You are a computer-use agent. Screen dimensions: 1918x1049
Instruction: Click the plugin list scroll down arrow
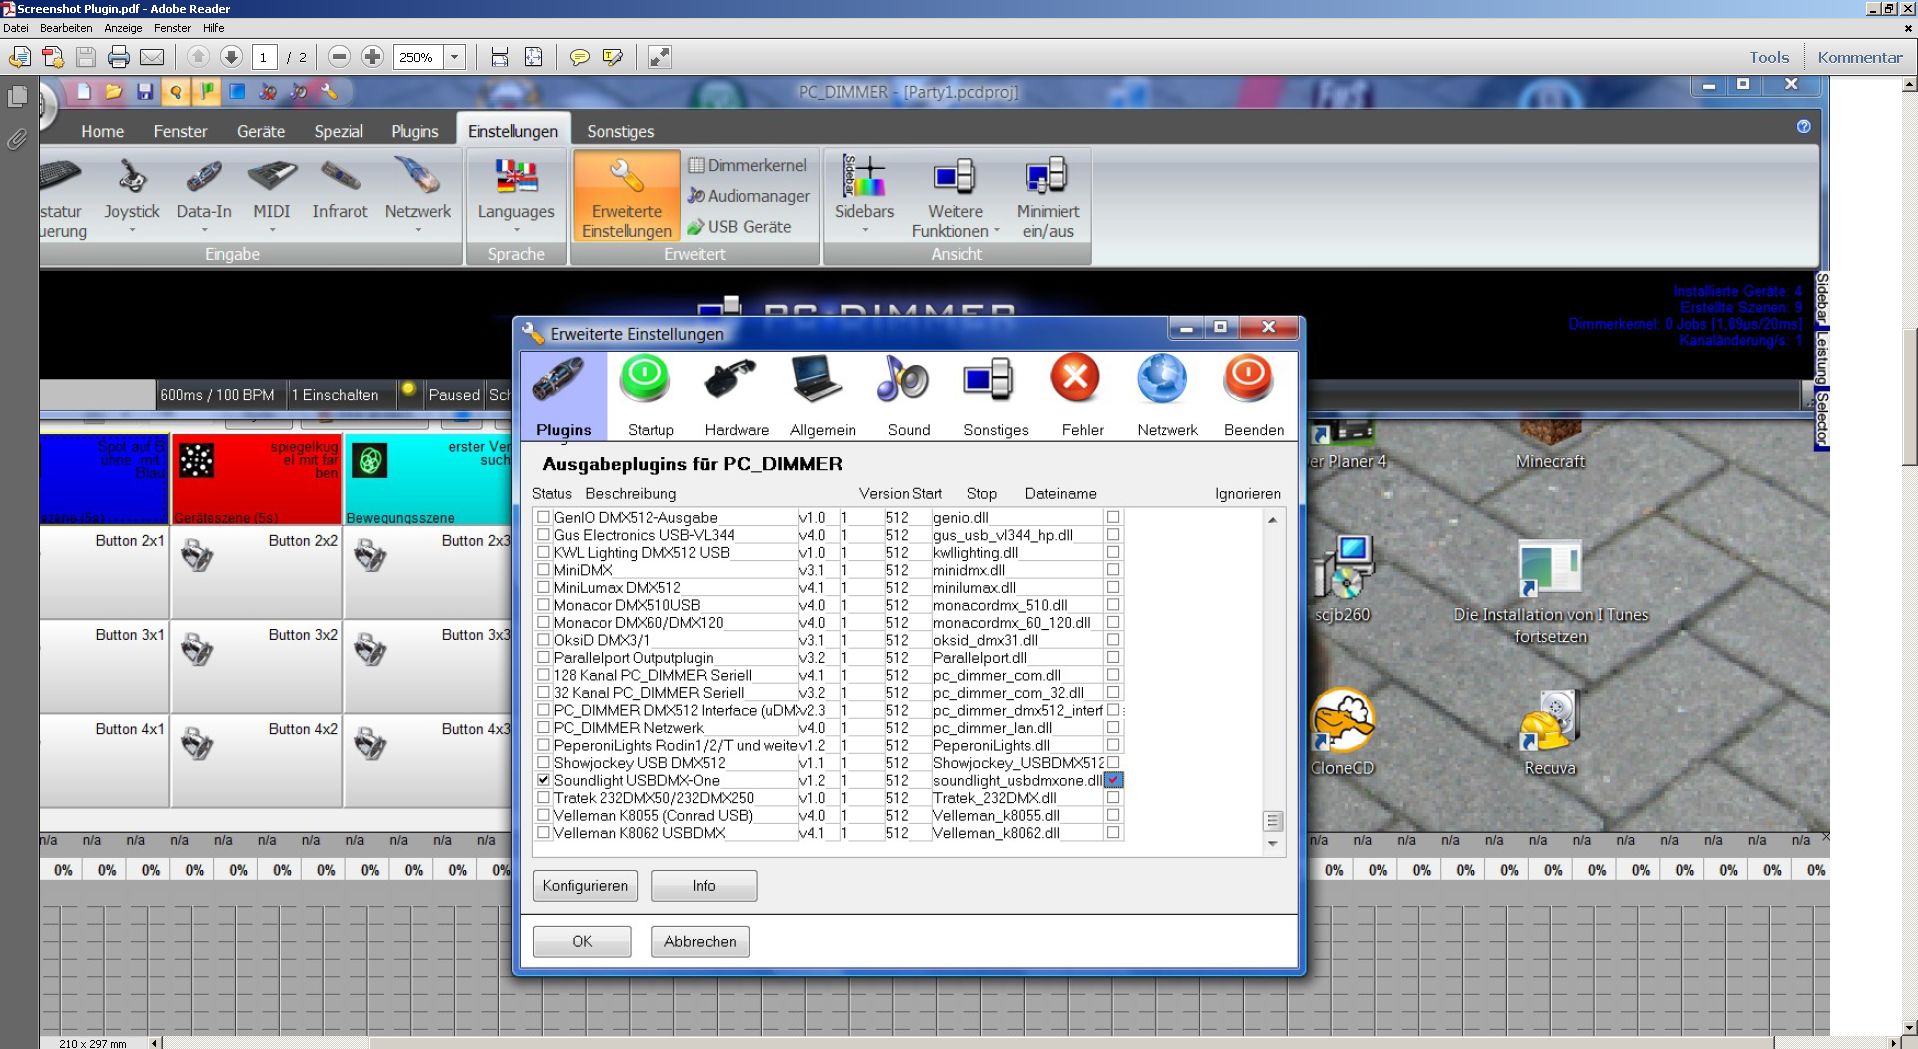point(1272,844)
